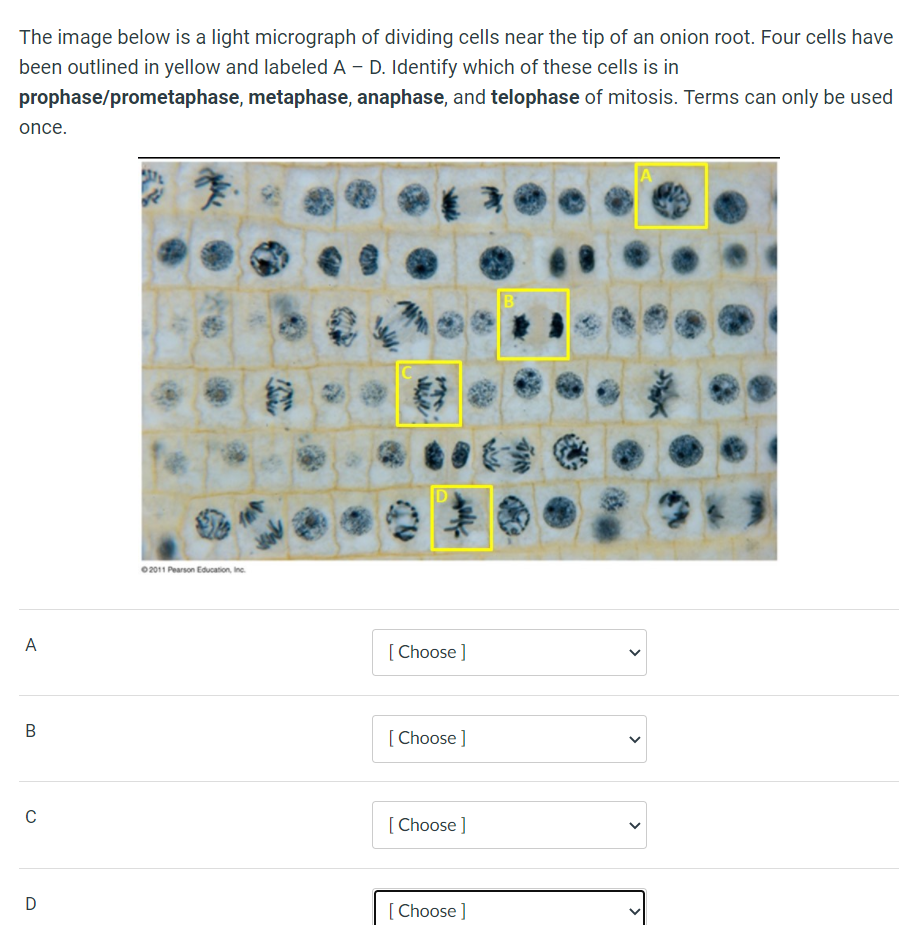Image resolution: width=921 pixels, height=925 pixels.
Task: Click the row label B
Action: pyautogui.click(x=30, y=731)
